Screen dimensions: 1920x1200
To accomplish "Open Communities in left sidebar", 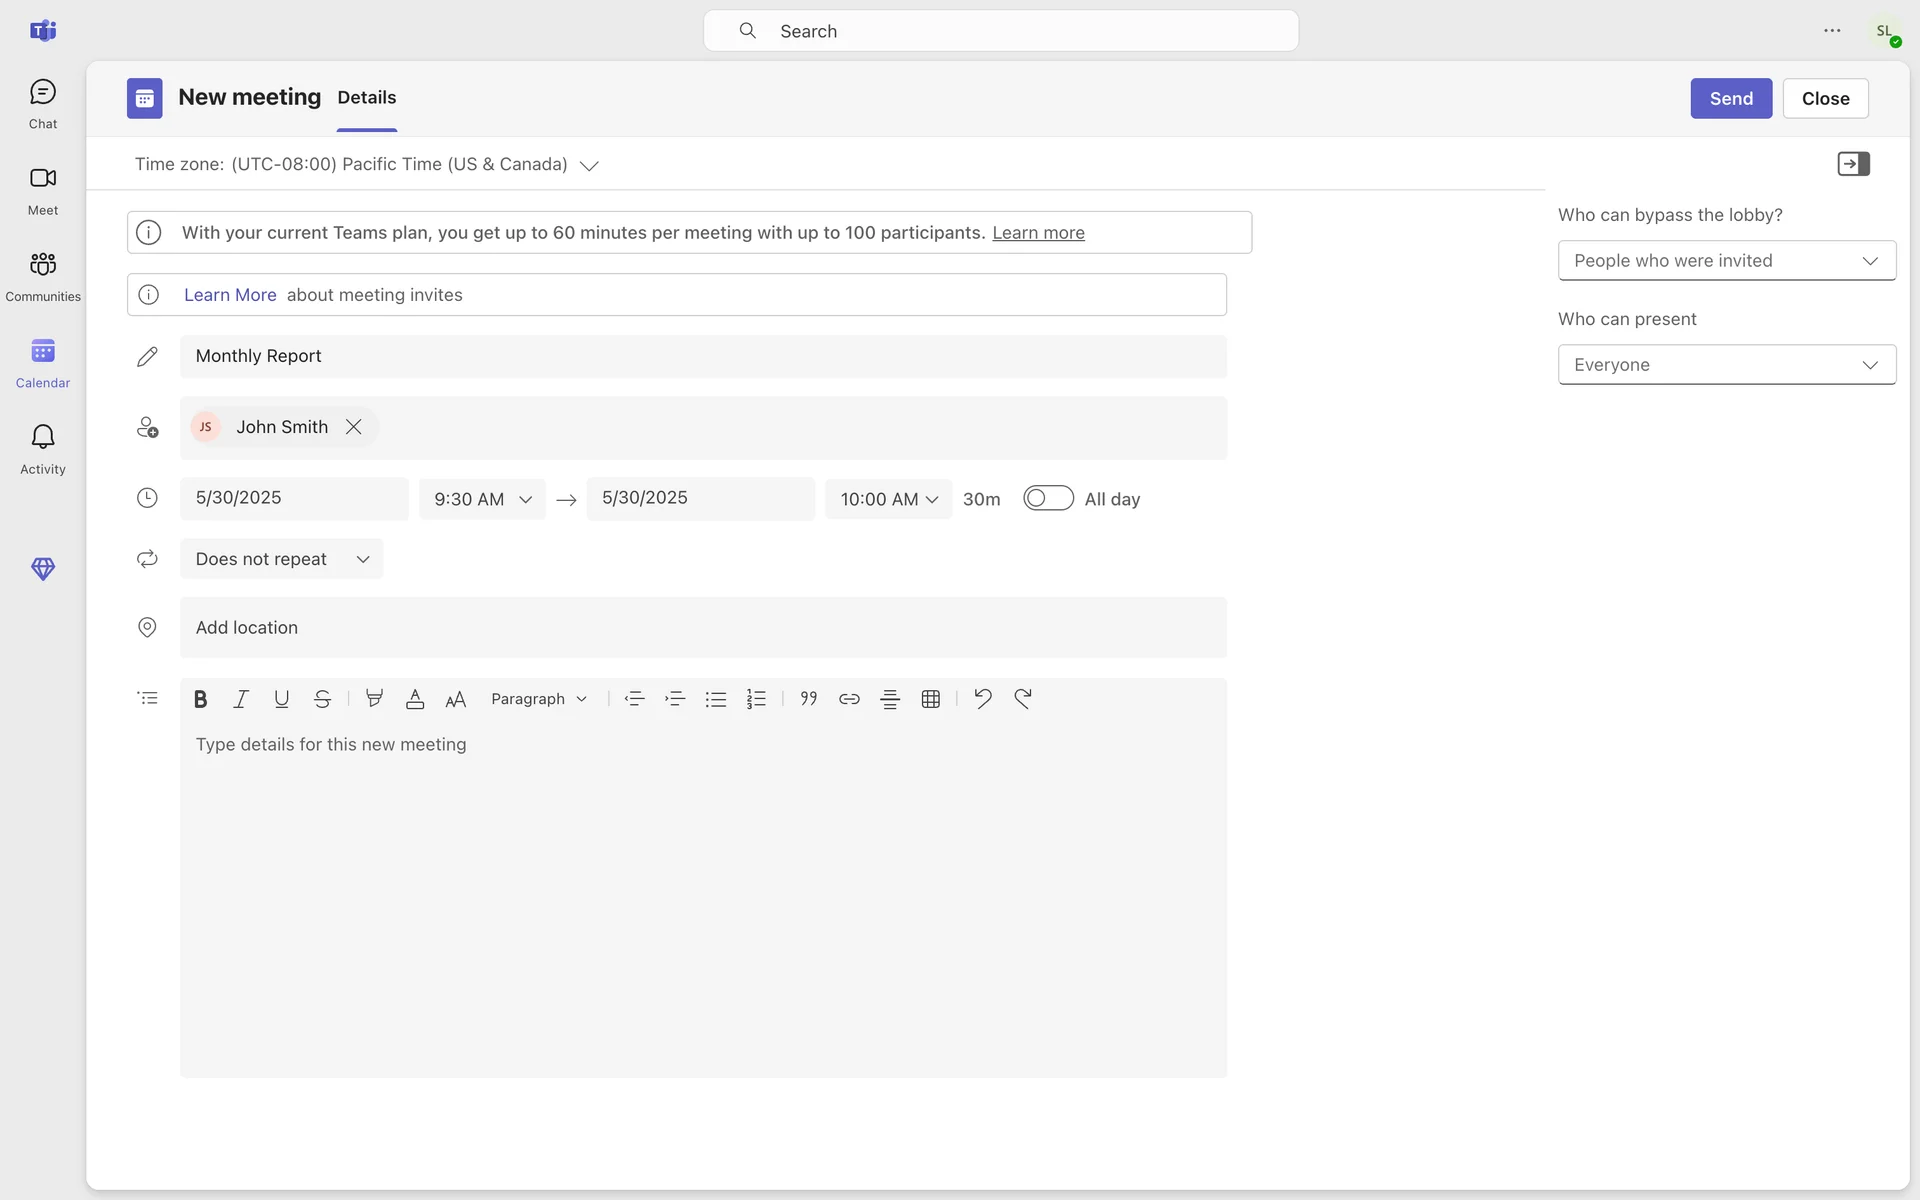I will tap(43, 276).
